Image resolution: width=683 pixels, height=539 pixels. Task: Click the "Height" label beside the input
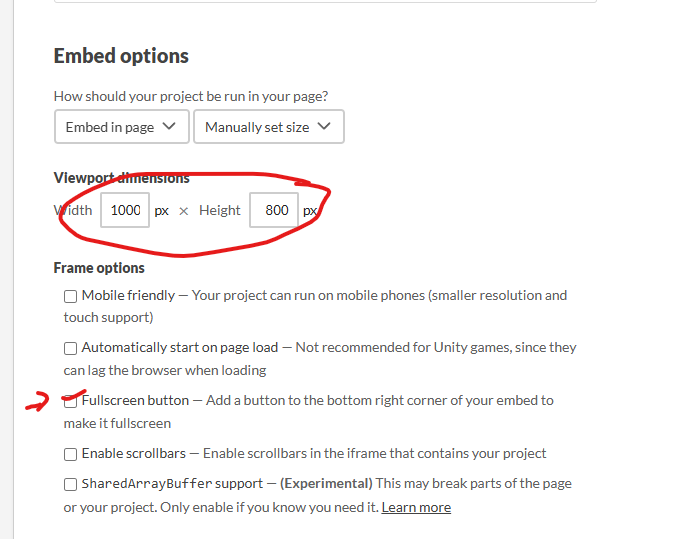tap(219, 210)
